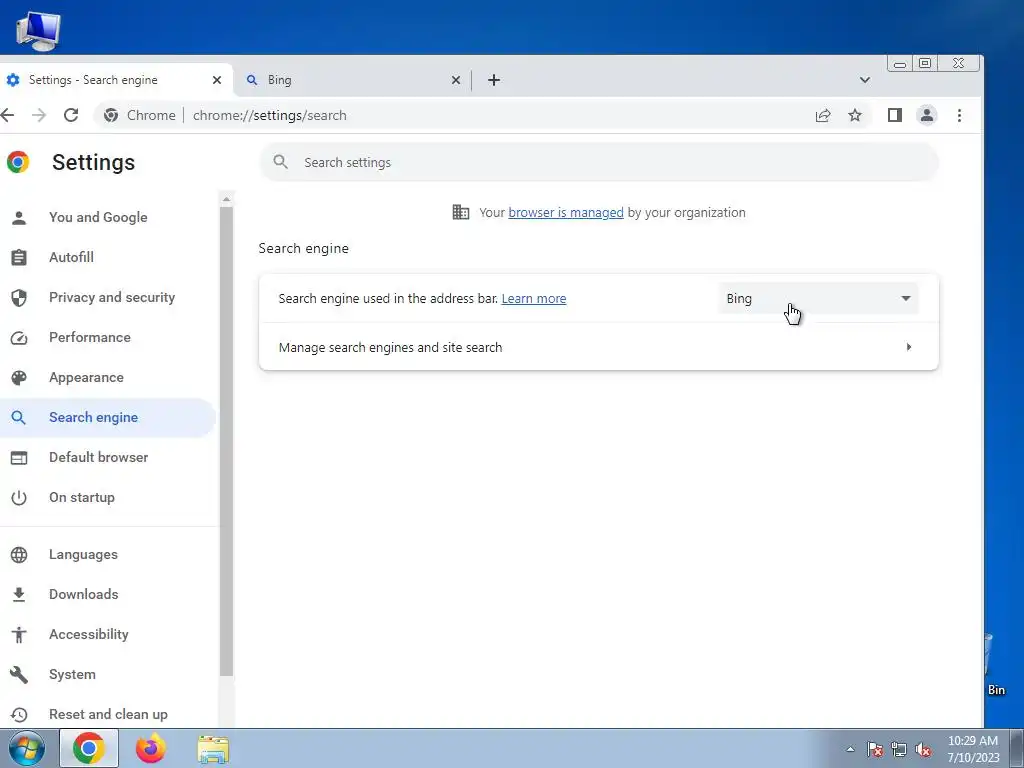
Task: Click the Chrome taskbar icon
Action: [x=89, y=748]
